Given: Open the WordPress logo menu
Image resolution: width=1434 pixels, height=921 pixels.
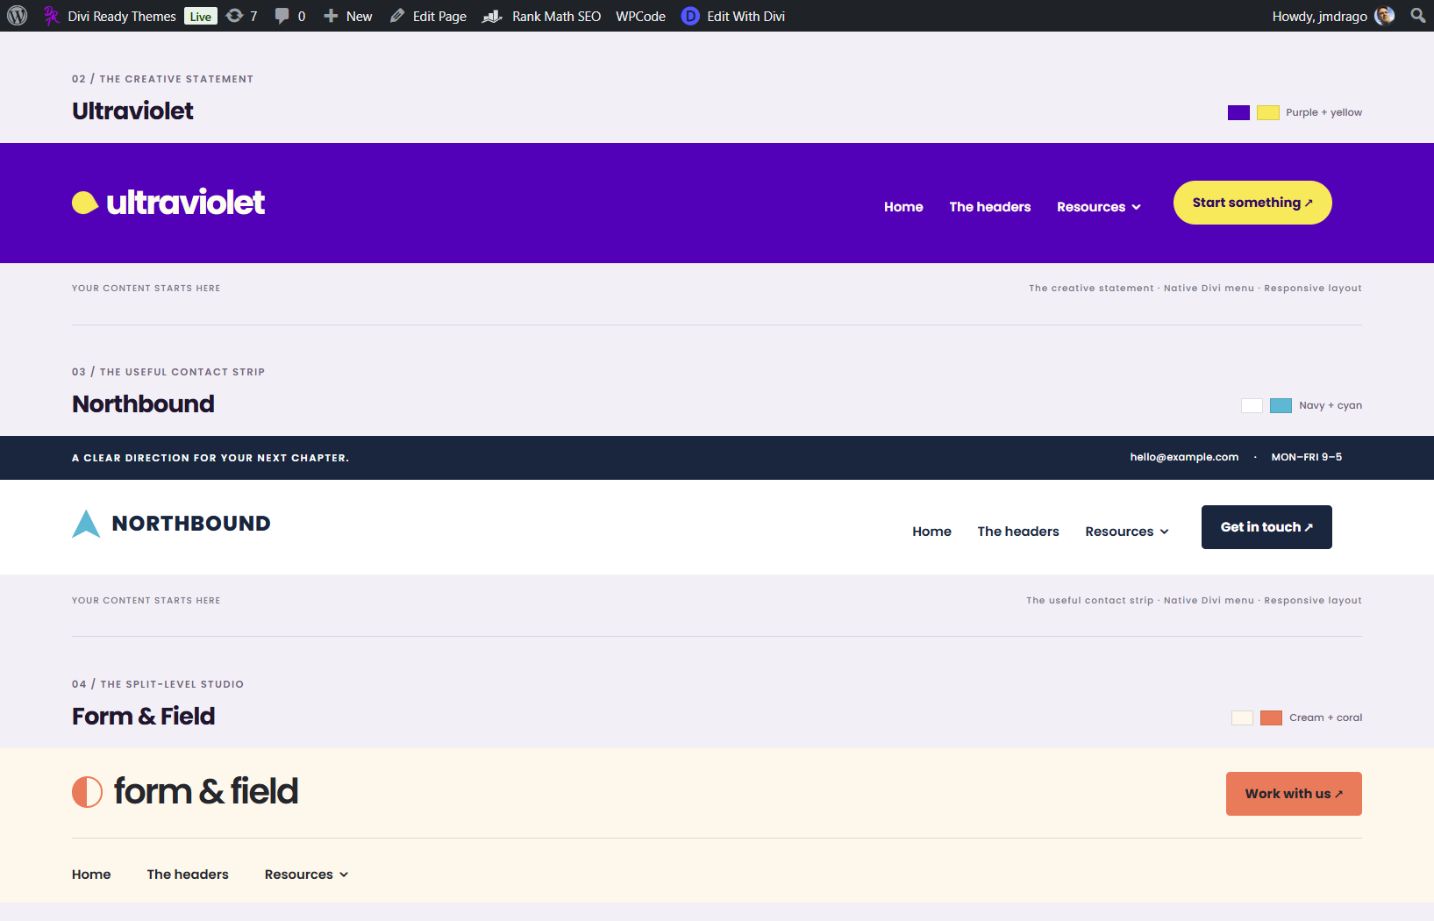Looking at the screenshot, I should 17,16.
